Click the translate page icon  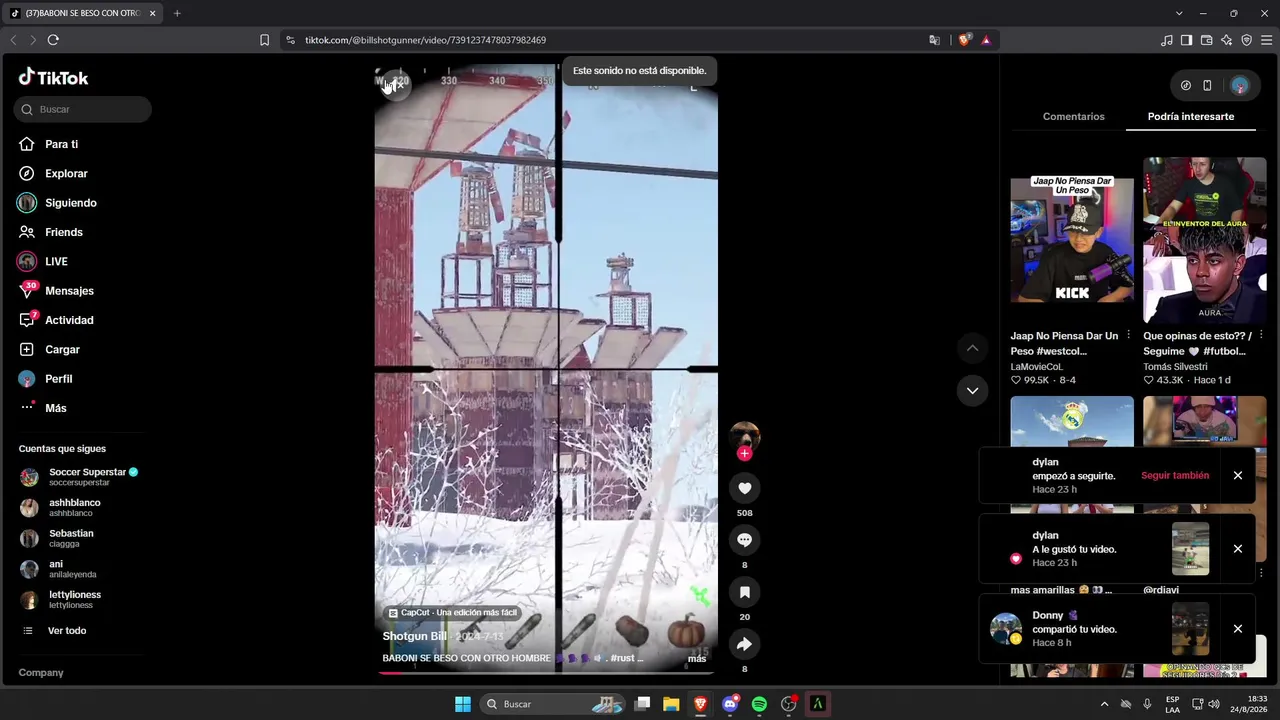pos(934,40)
